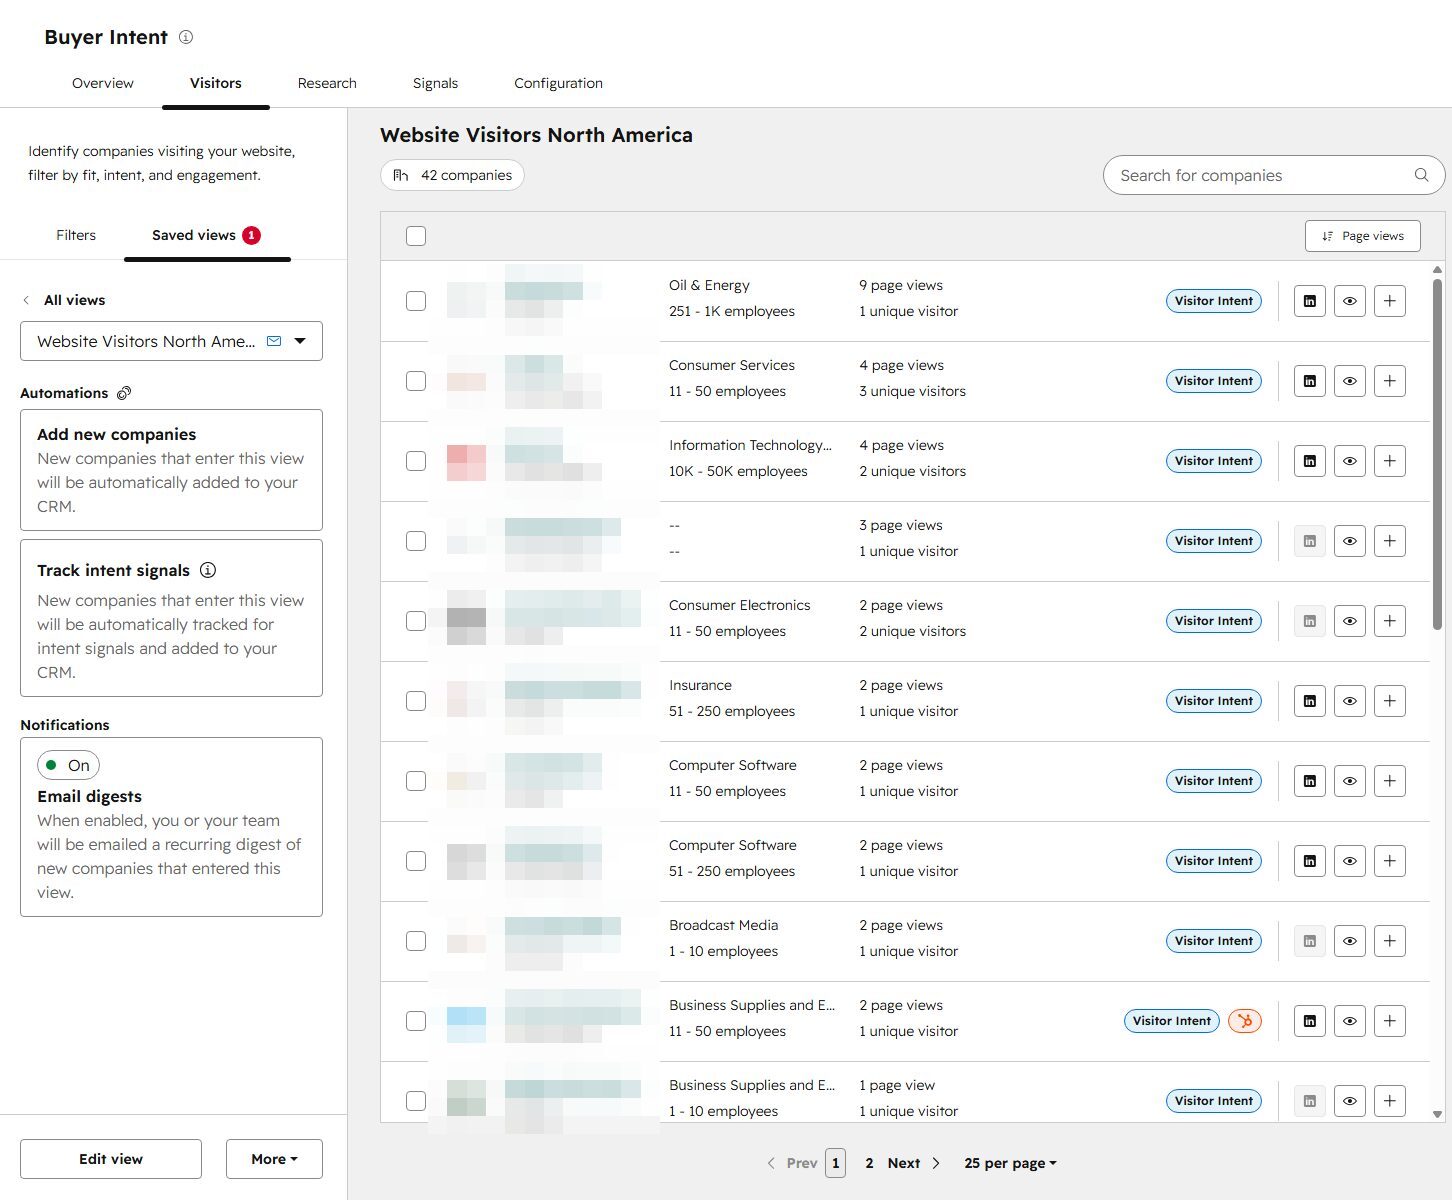This screenshot has width=1452, height=1200.
Task: Open the More dropdown button
Action: point(274,1159)
